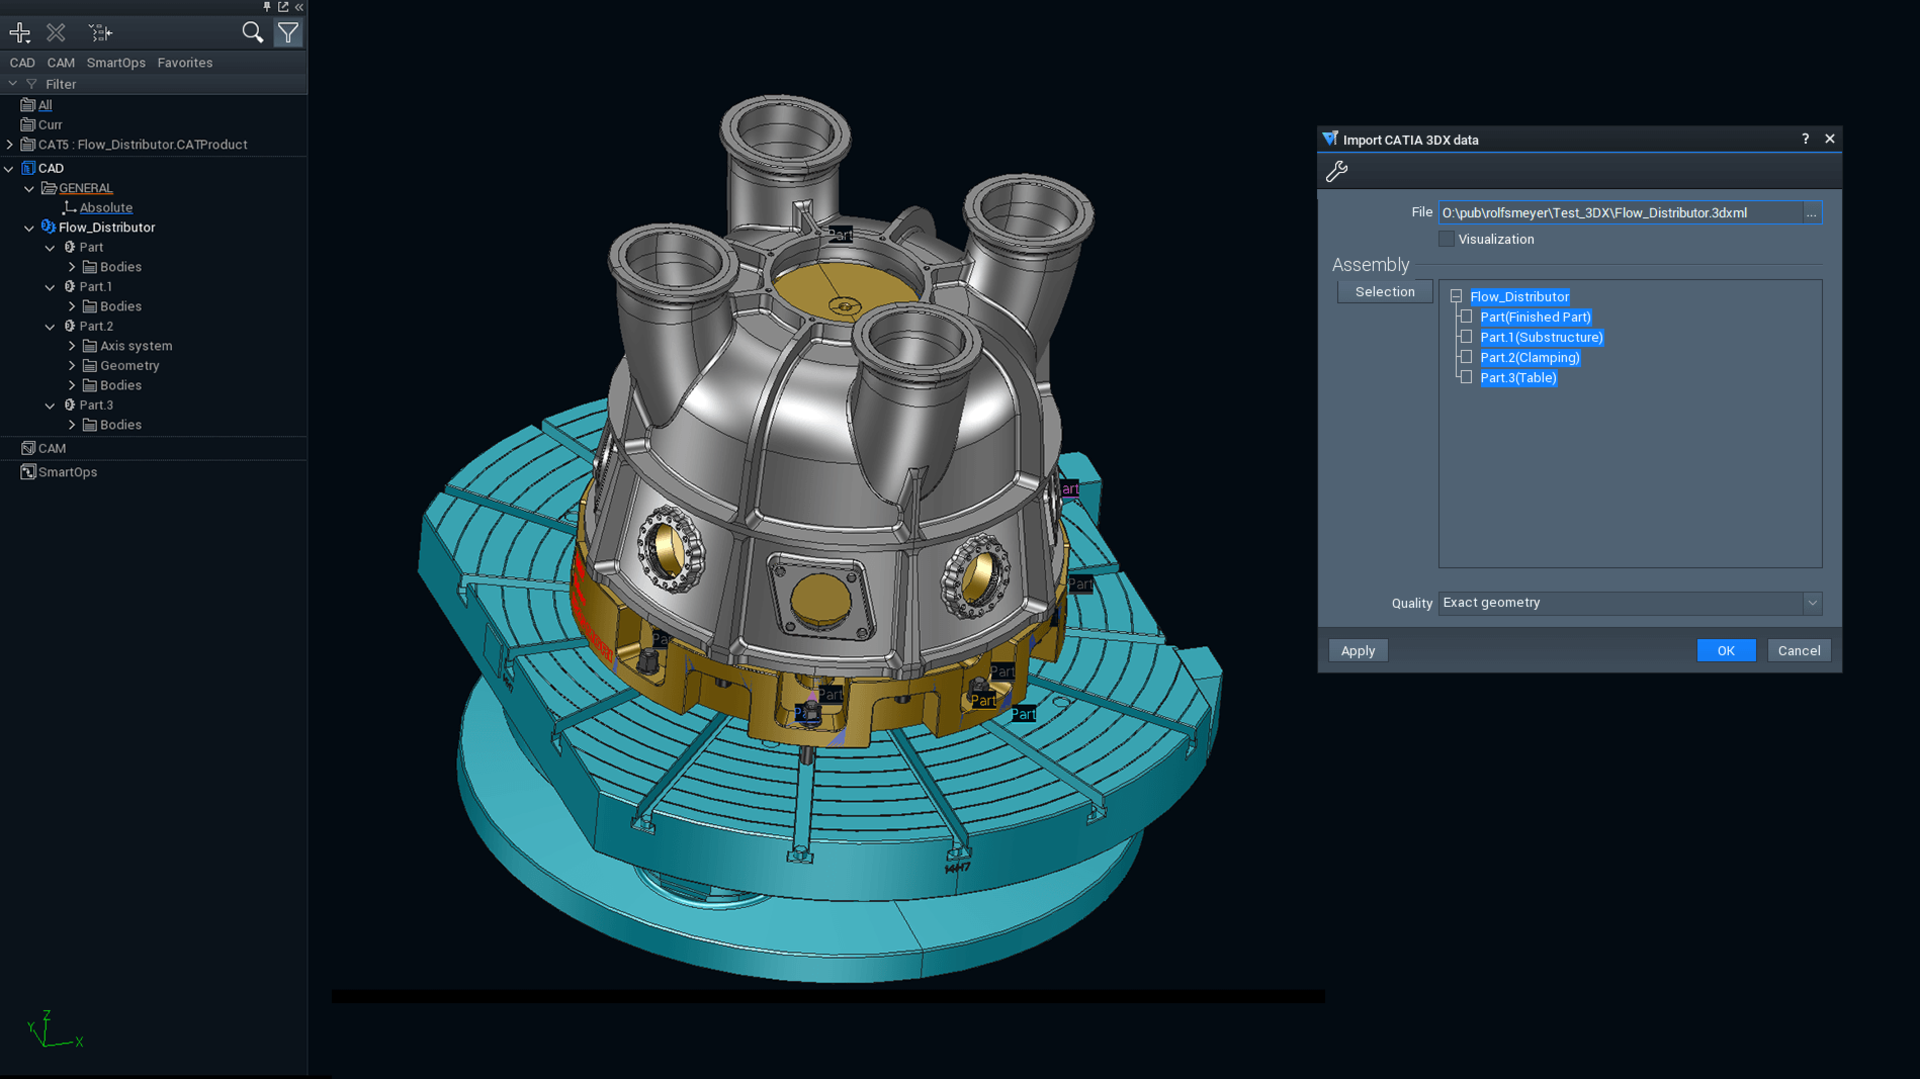Image resolution: width=1920 pixels, height=1079 pixels.
Task: Enable the Visualization checkbox
Action: pyautogui.click(x=1446, y=239)
